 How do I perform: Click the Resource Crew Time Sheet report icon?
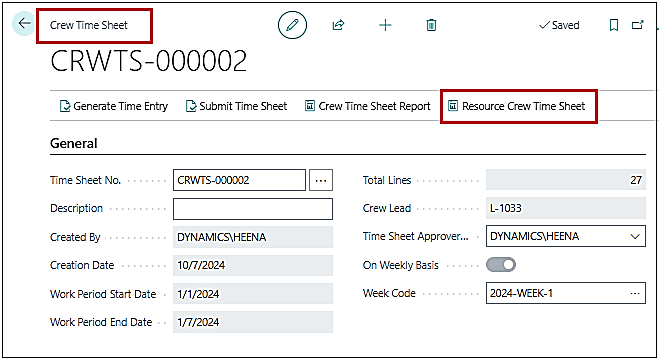(x=453, y=106)
